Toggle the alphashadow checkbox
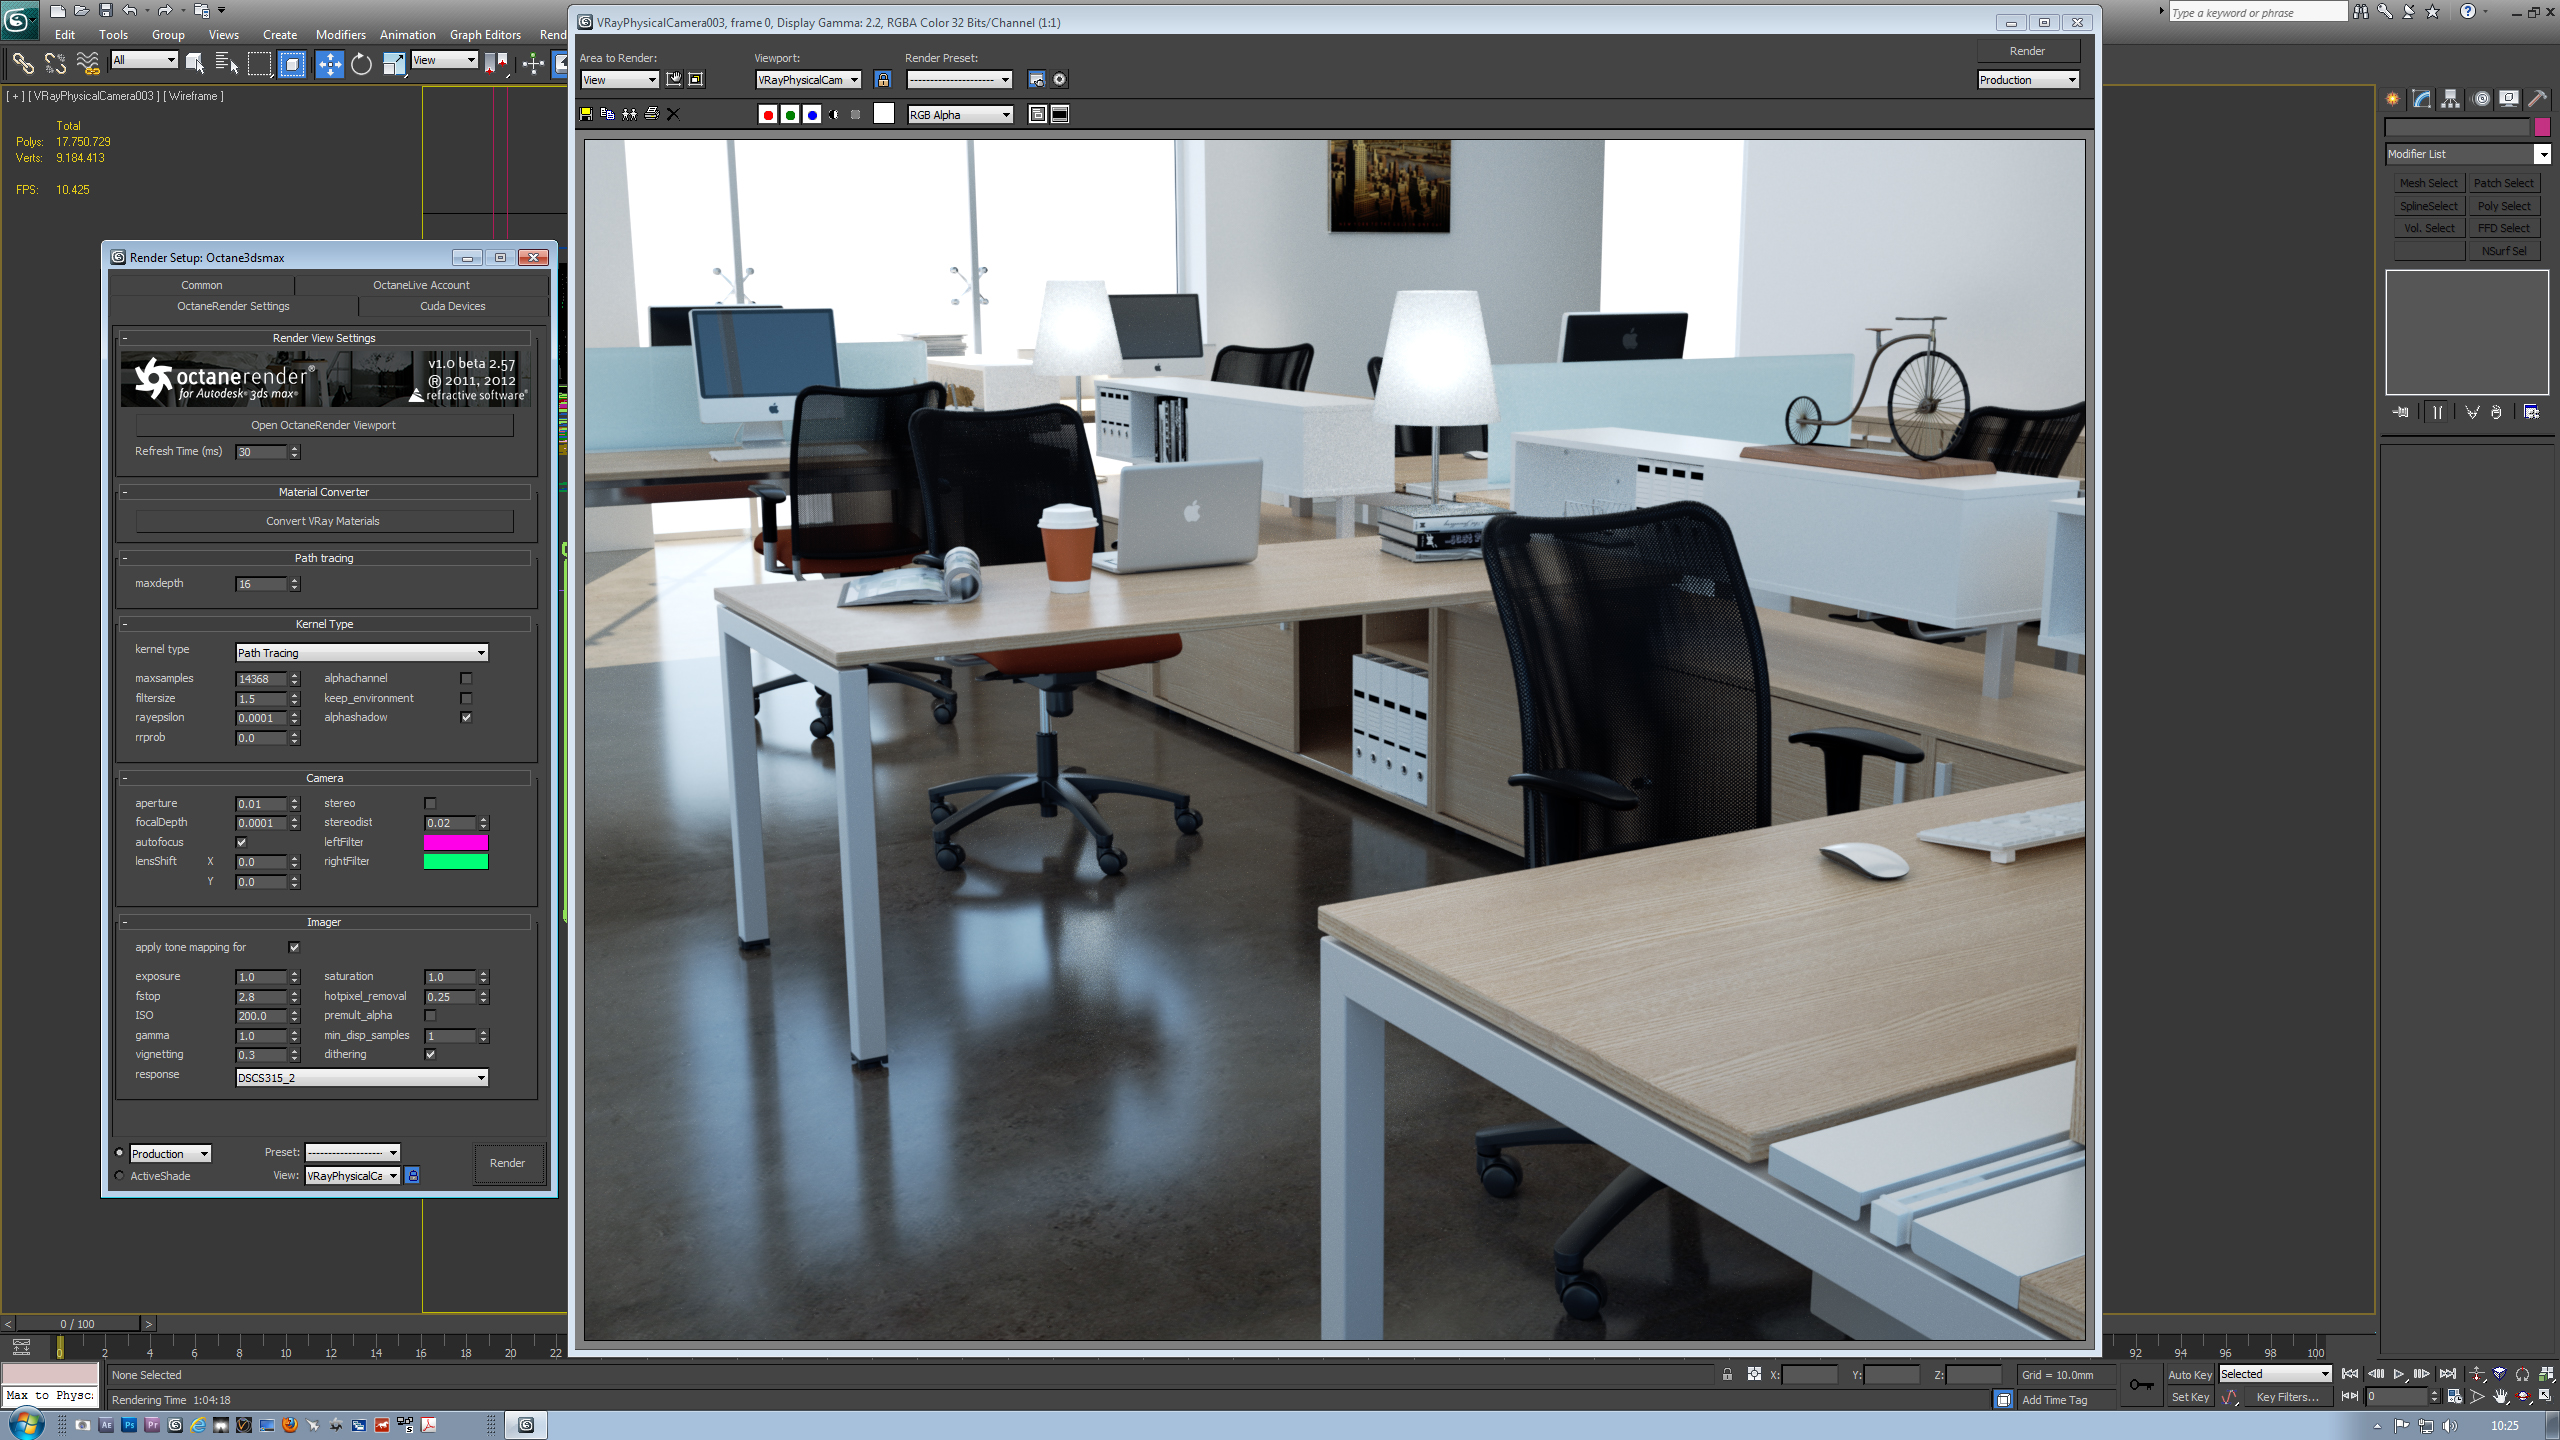Screen dimensions: 2560x1440 [x=466, y=718]
